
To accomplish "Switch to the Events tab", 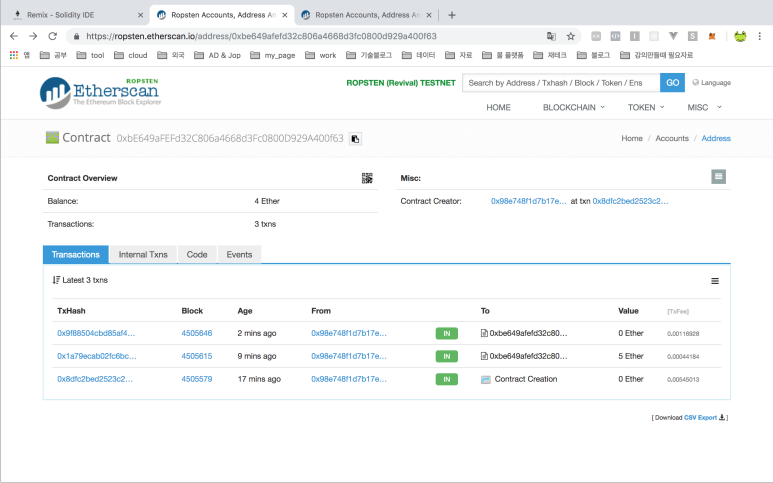I will click(x=239, y=254).
